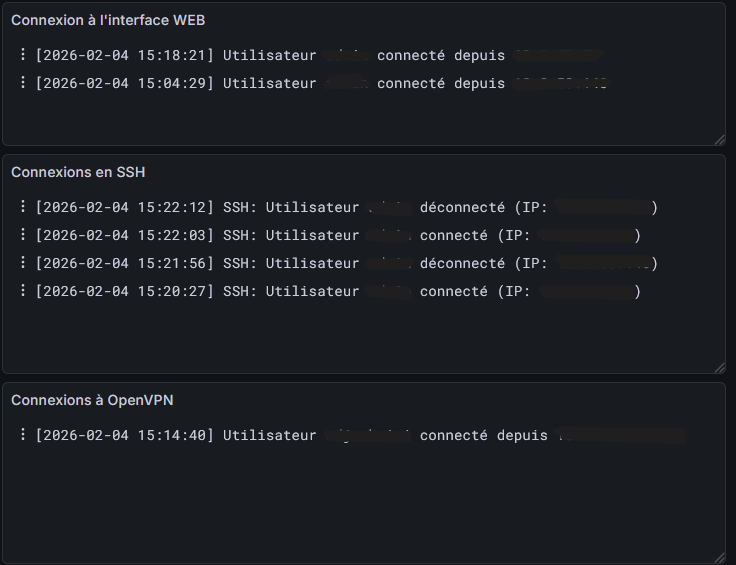The width and height of the screenshot is (736, 565).
Task: Open the three-dot menu on the 15:20:27 SSH log
Action: tap(22, 291)
